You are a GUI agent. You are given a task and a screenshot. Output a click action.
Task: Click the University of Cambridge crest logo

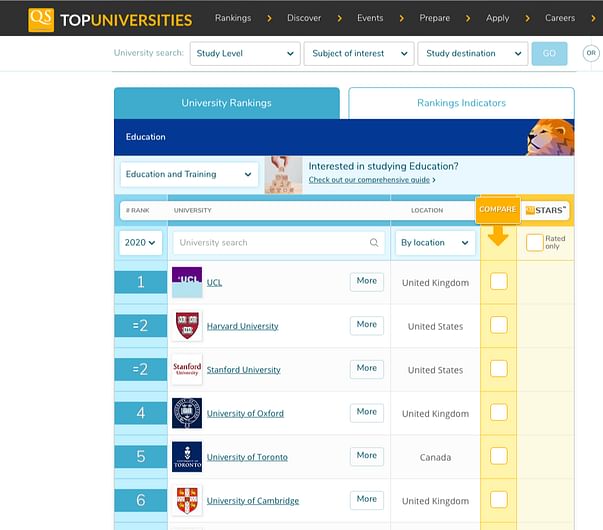tap(187, 500)
